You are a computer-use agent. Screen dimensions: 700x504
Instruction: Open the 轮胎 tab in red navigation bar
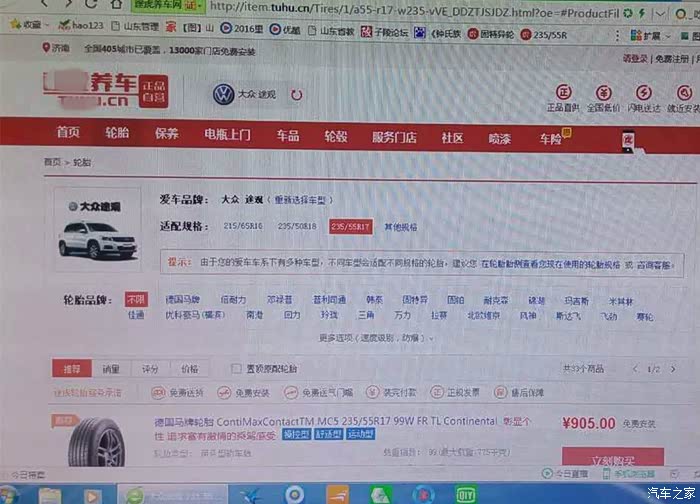[117, 134]
